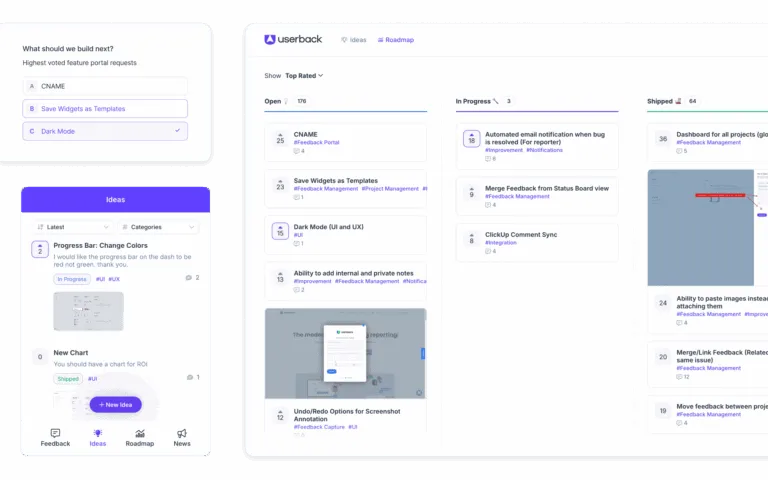Open comment icon on Automated email card
768x480 pixels.
(x=490, y=159)
